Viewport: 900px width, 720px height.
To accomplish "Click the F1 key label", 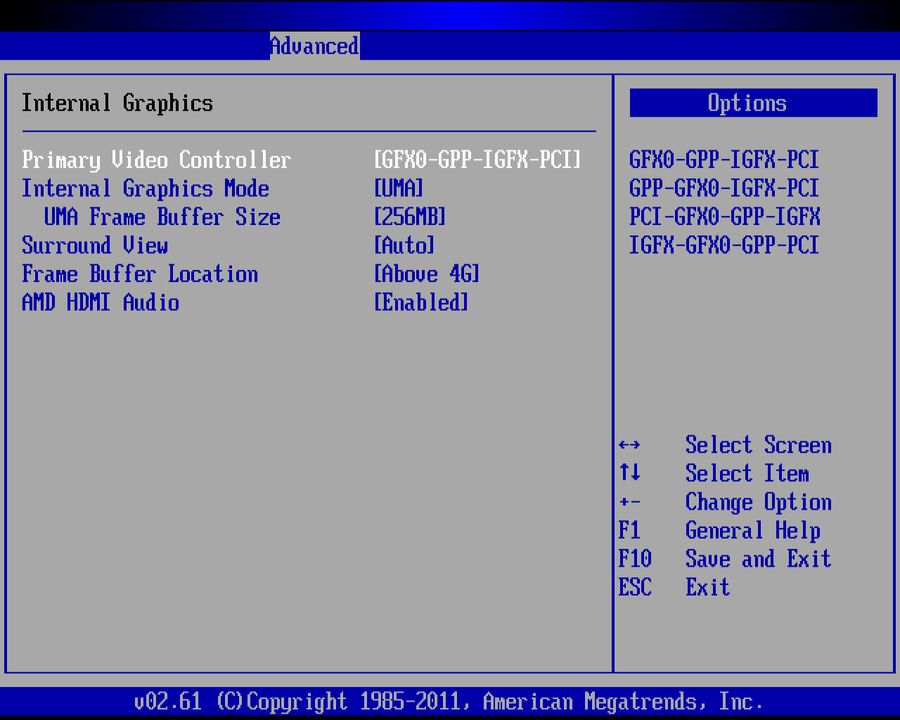I will (630, 531).
